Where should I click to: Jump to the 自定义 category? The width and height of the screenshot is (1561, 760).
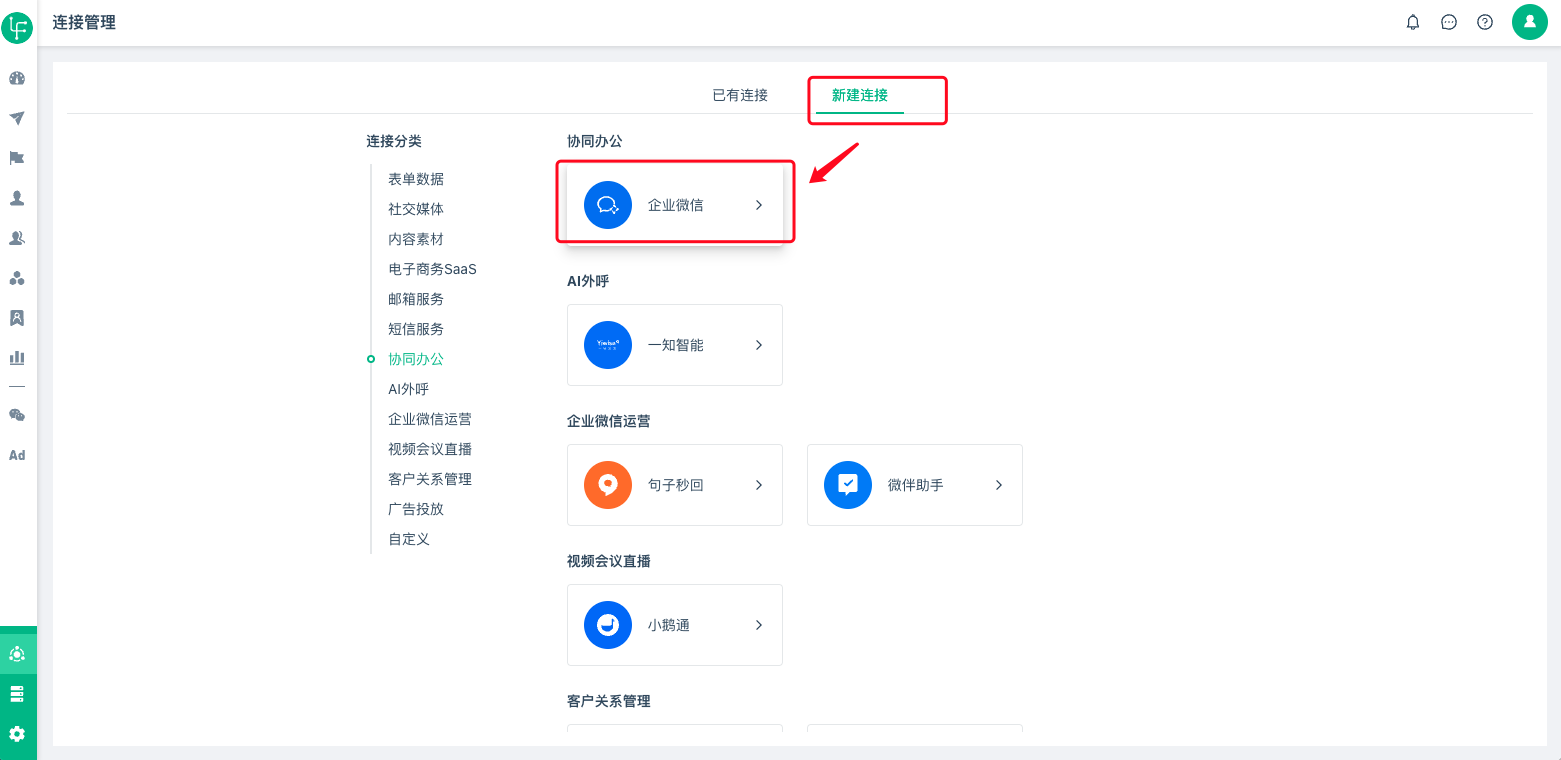coord(409,539)
